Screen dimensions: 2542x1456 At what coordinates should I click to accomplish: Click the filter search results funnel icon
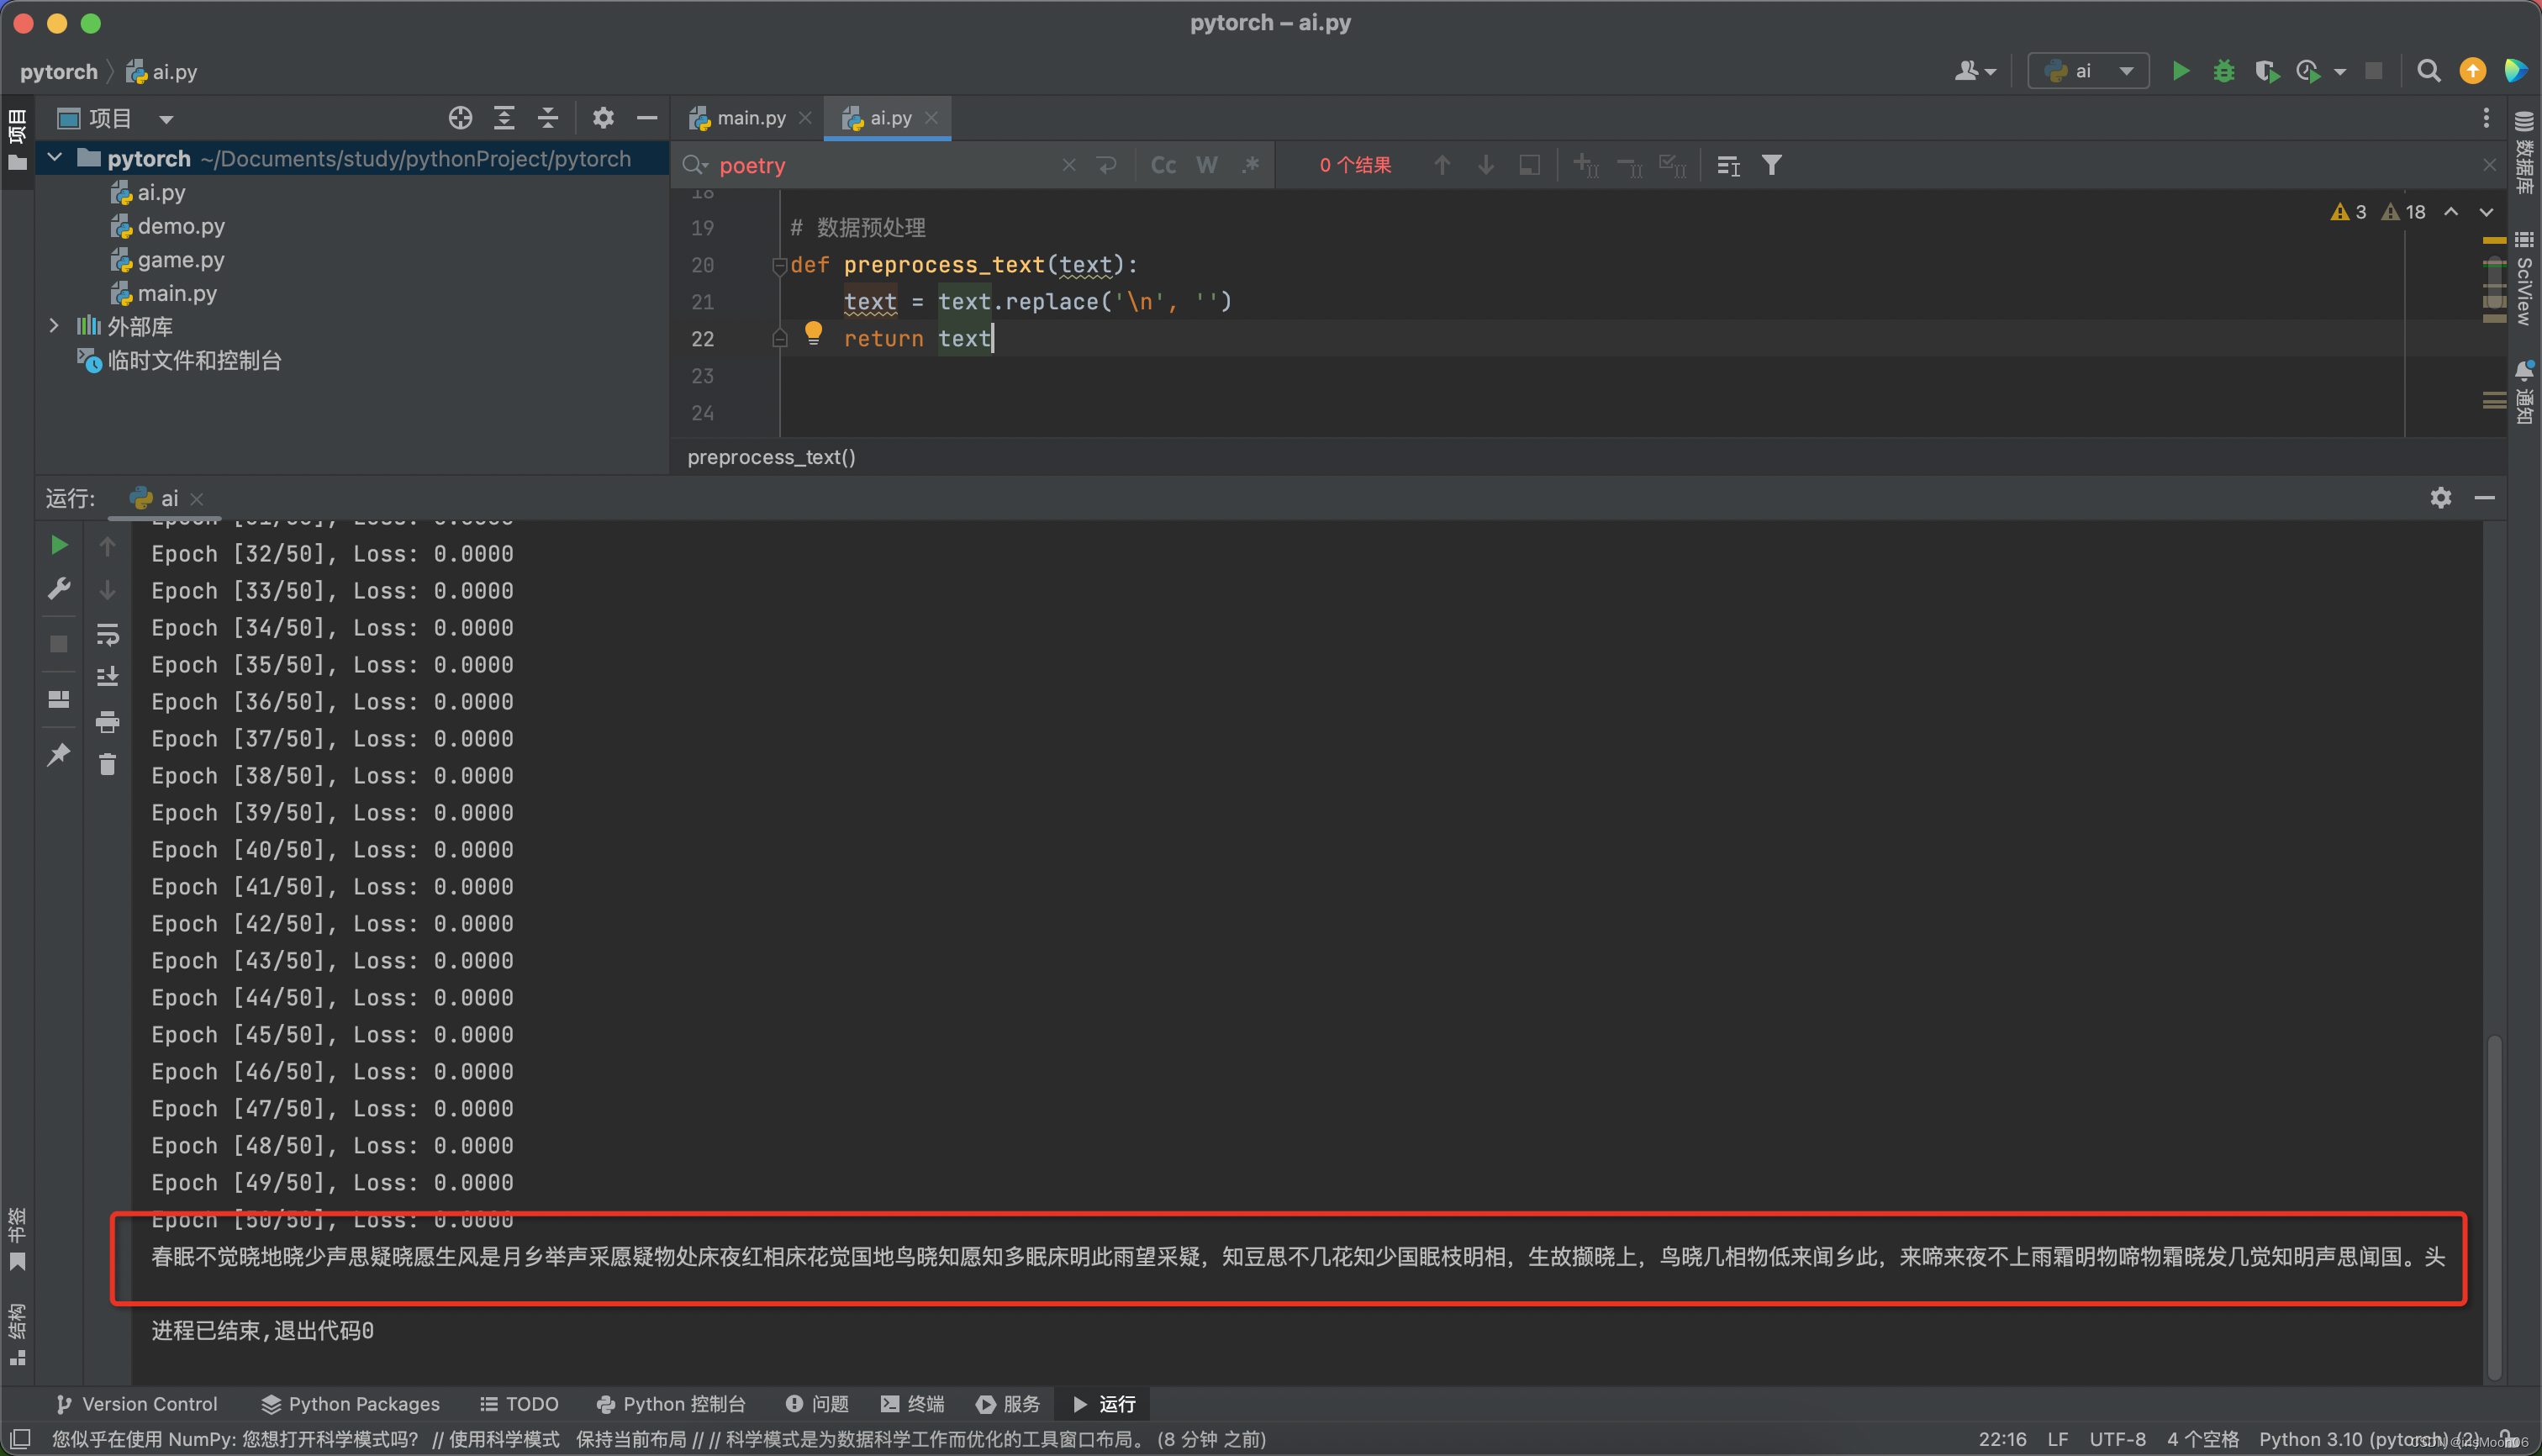(1771, 165)
